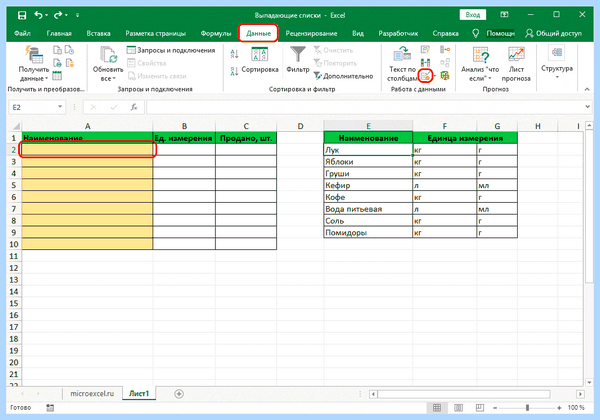Click the vertical scrollbar down arrow
The image size is (600, 420).
[x=589, y=383]
